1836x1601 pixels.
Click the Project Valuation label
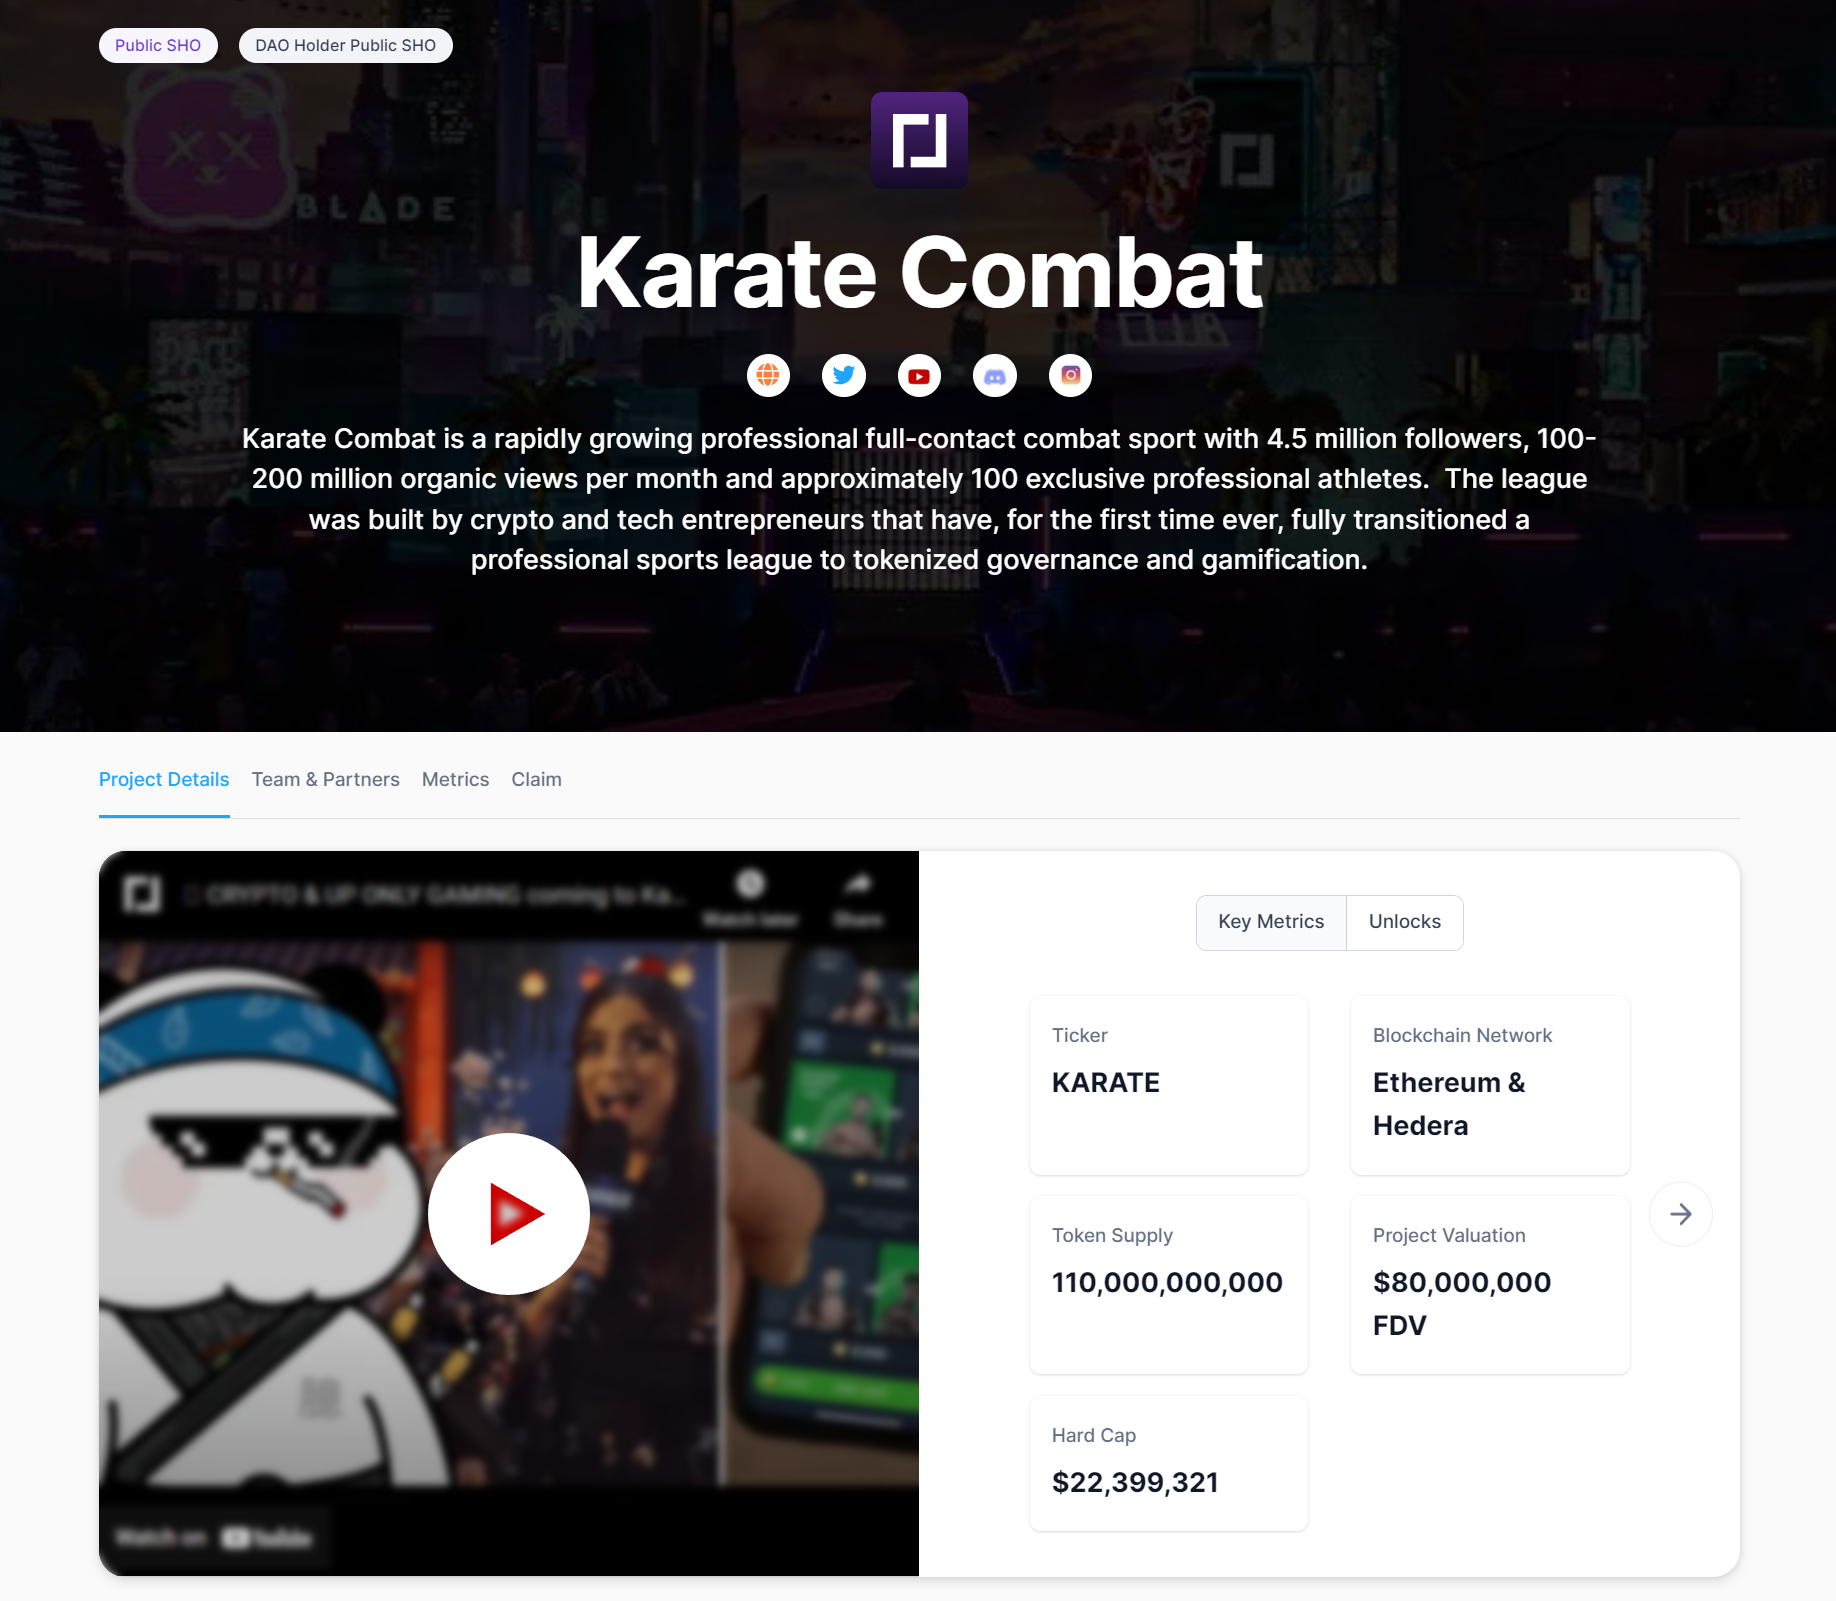coord(1449,1236)
